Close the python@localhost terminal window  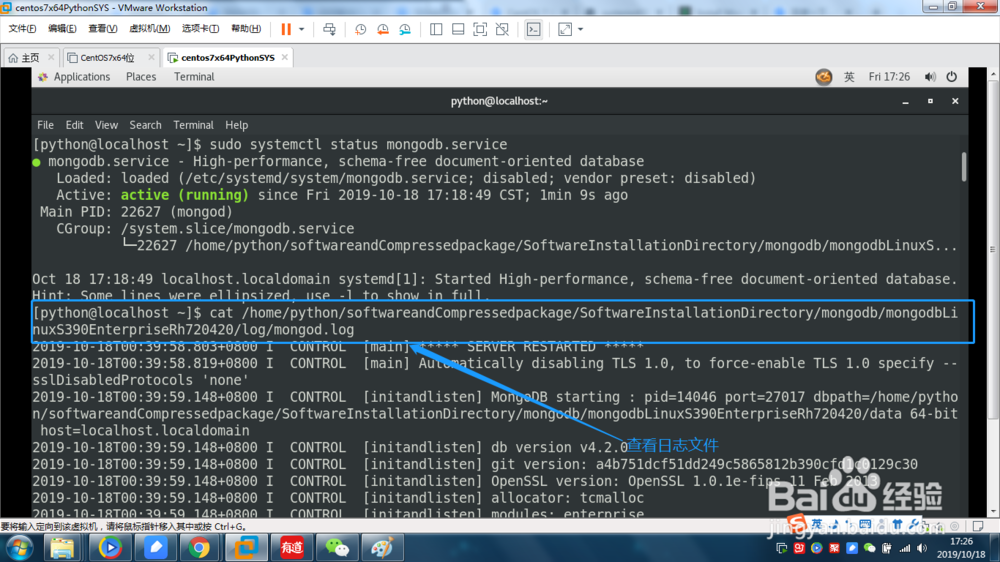(x=955, y=101)
